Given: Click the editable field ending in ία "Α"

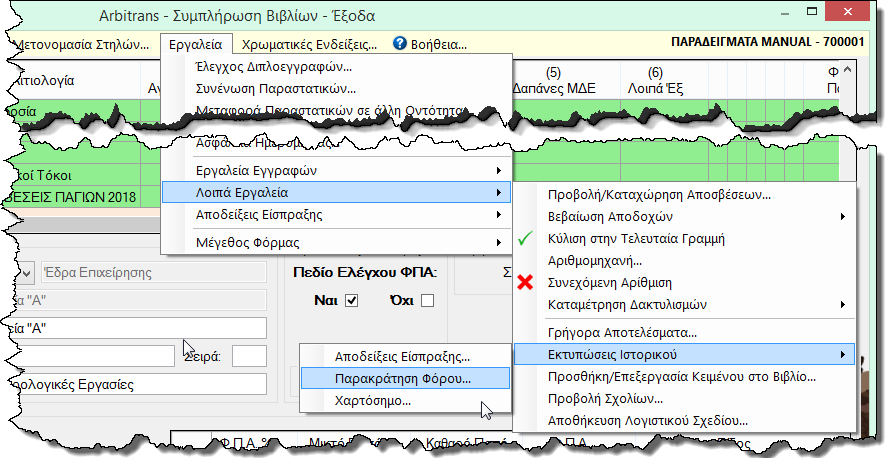Looking at the screenshot, I should pos(137,328).
